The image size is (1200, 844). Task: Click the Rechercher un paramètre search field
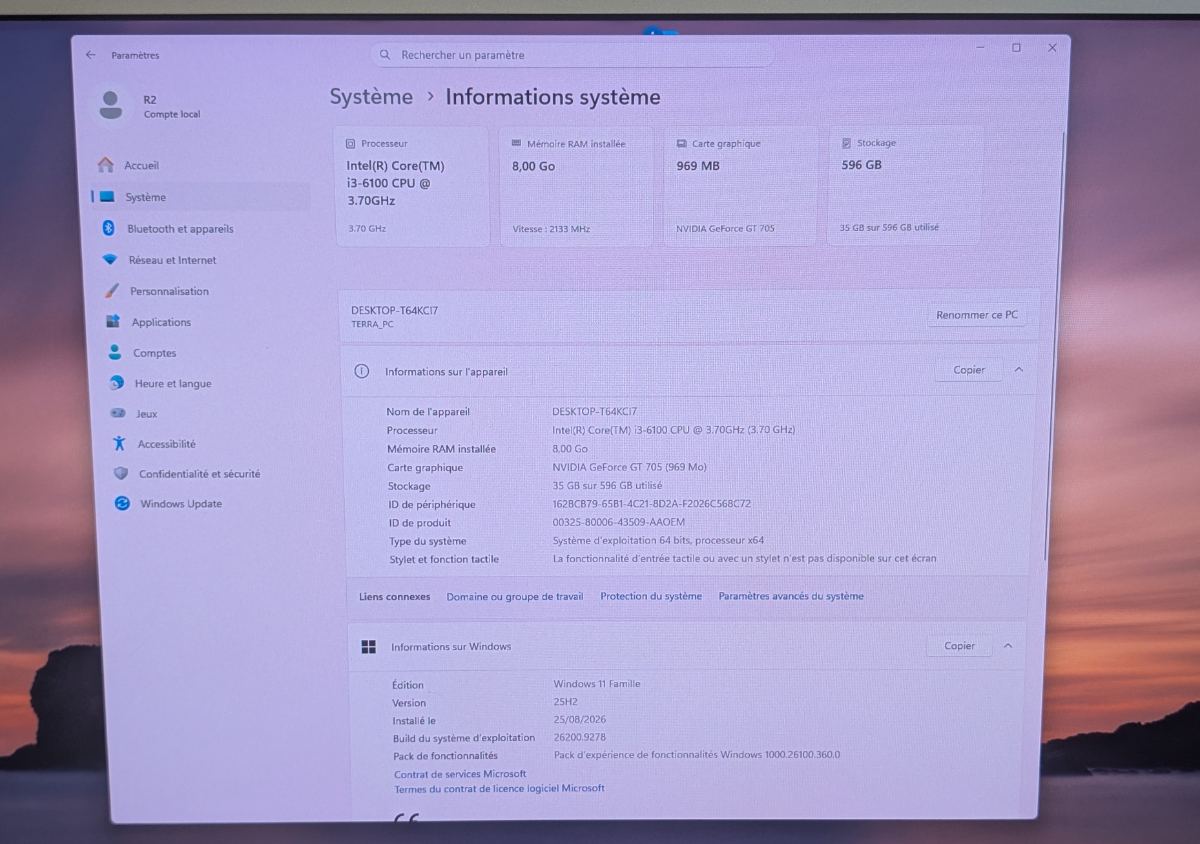(x=571, y=55)
